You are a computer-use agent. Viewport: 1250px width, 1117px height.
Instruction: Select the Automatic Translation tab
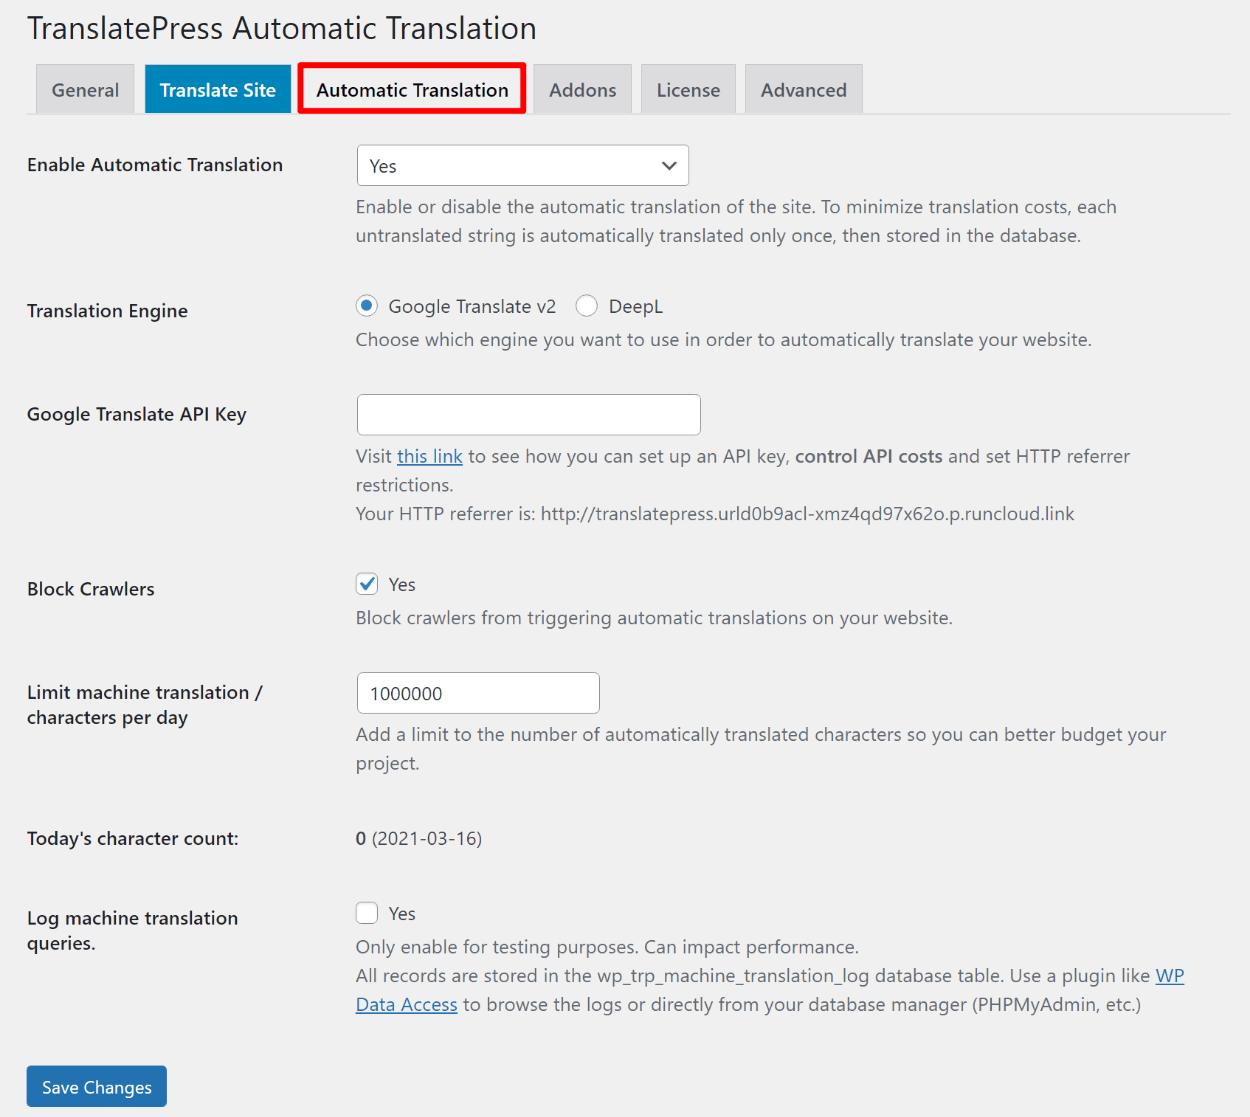(x=411, y=89)
